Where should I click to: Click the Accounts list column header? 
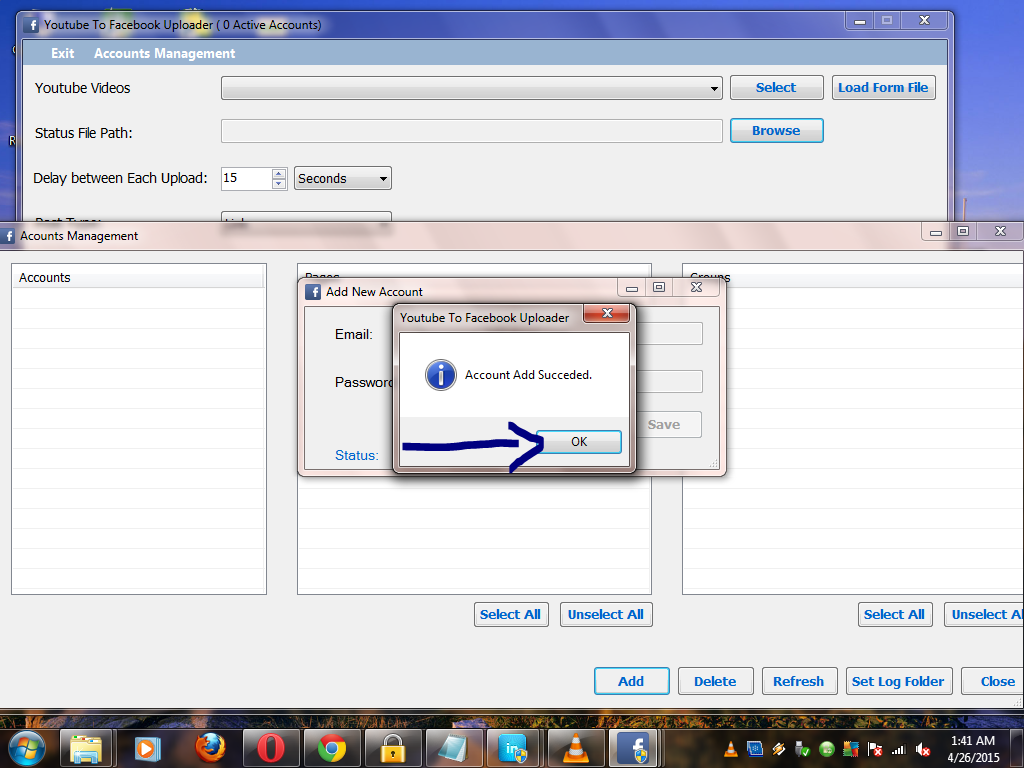click(138, 278)
